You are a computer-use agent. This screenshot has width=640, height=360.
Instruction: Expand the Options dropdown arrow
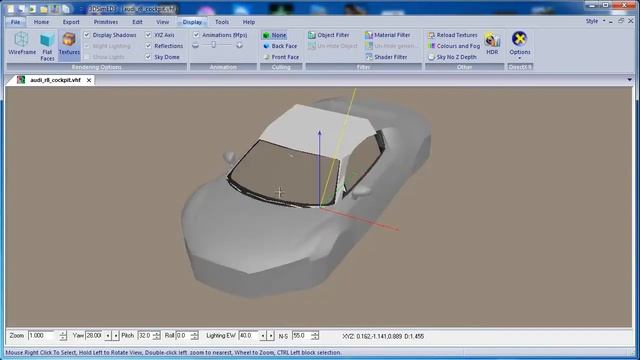click(520, 58)
